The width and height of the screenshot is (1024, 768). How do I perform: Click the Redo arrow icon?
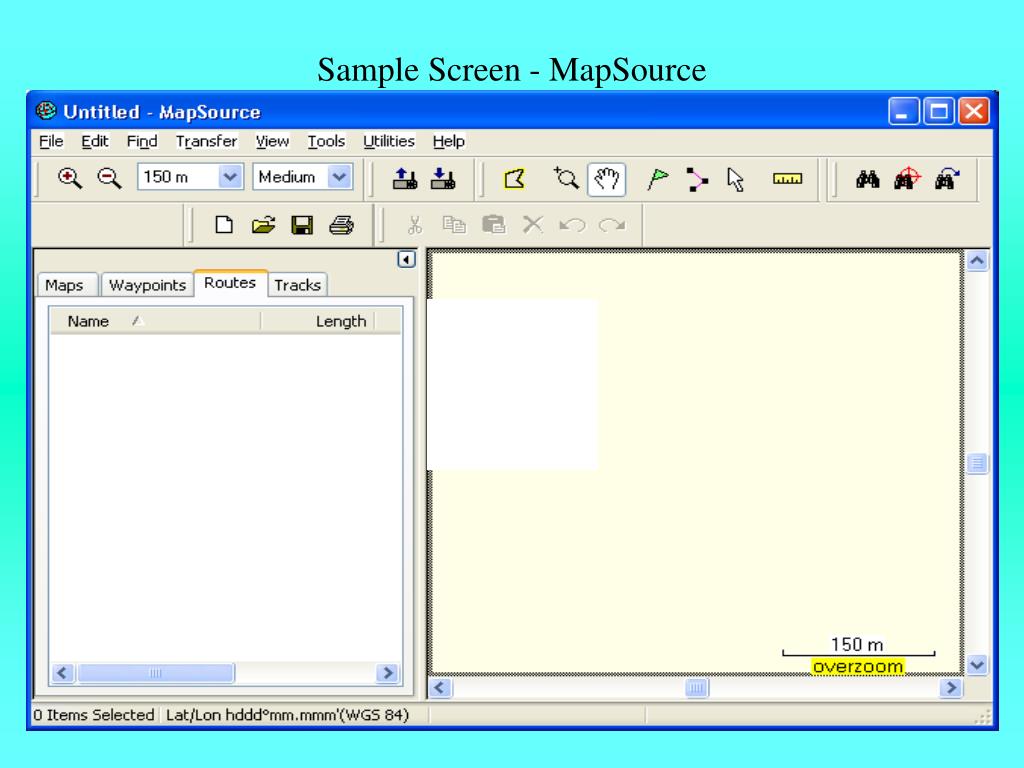[612, 226]
